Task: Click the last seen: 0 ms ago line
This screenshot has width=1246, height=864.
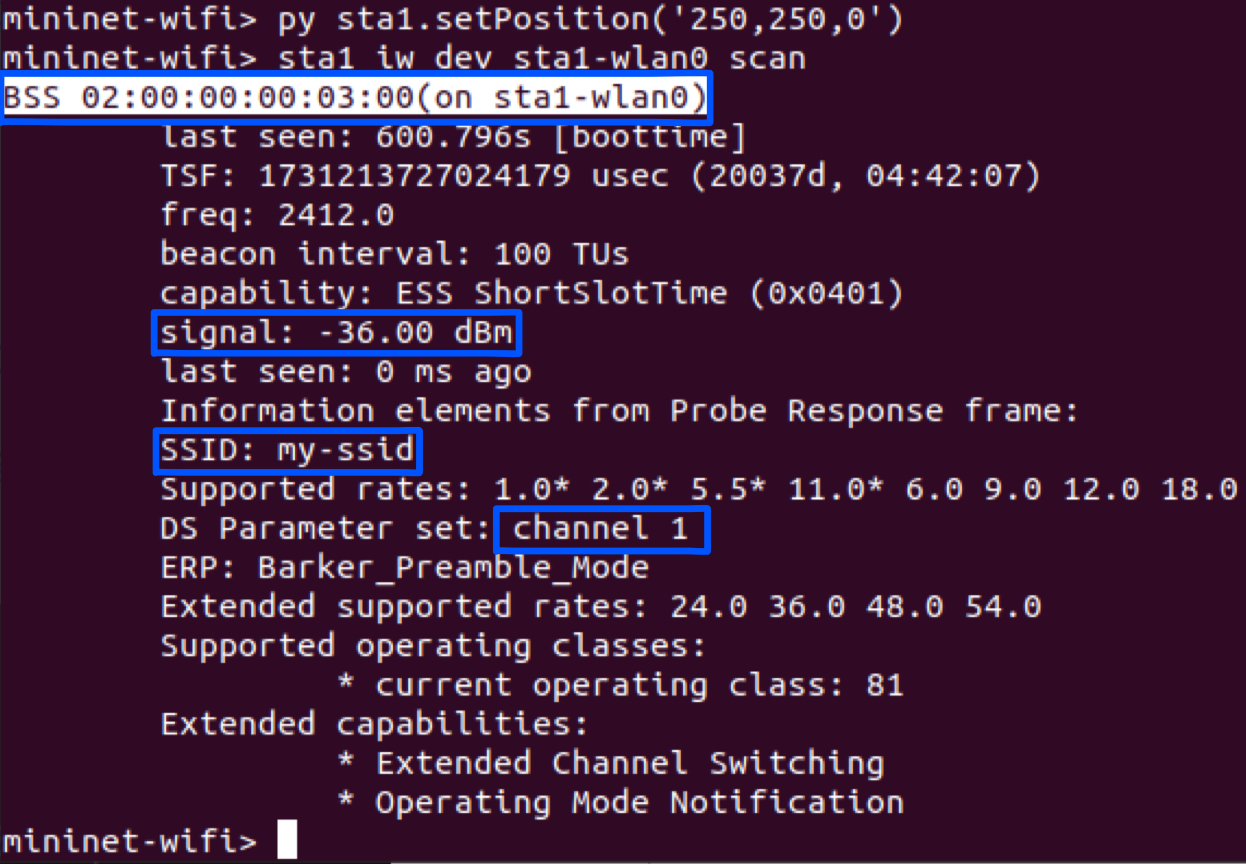Action: pos(346,372)
